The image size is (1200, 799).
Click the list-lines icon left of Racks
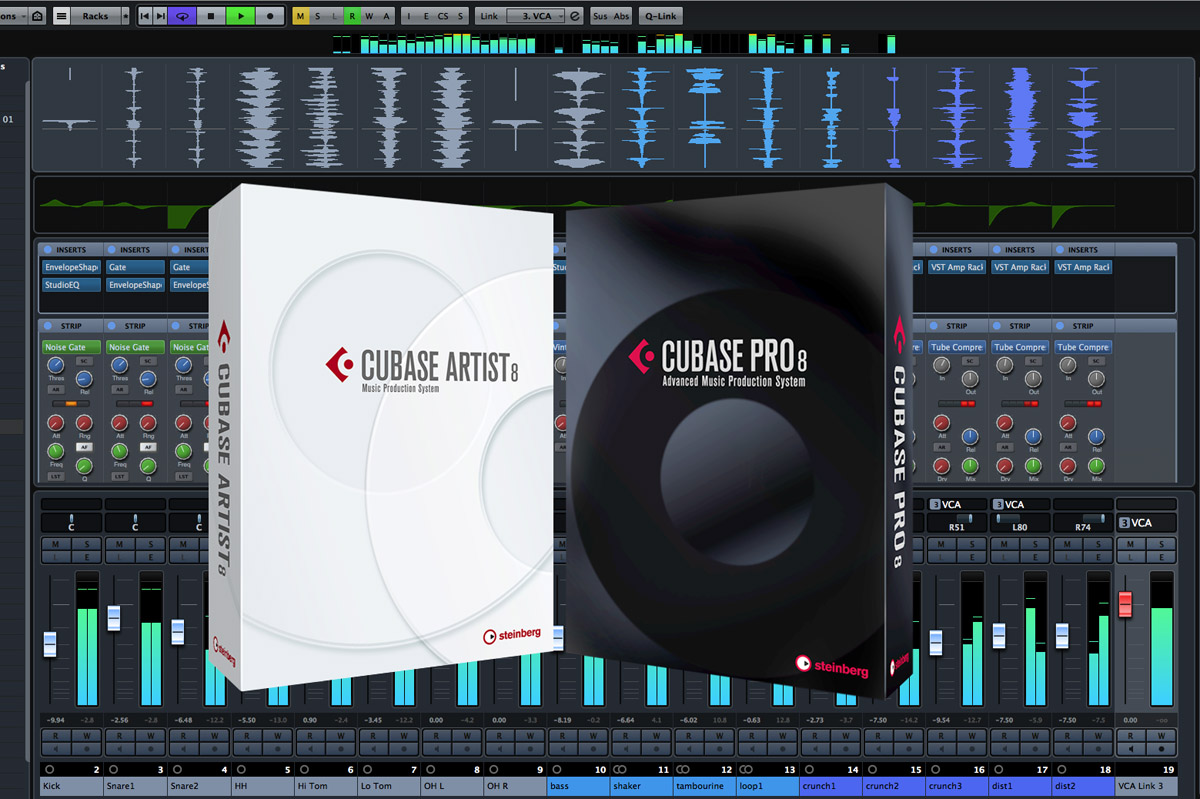click(x=61, y=16)
